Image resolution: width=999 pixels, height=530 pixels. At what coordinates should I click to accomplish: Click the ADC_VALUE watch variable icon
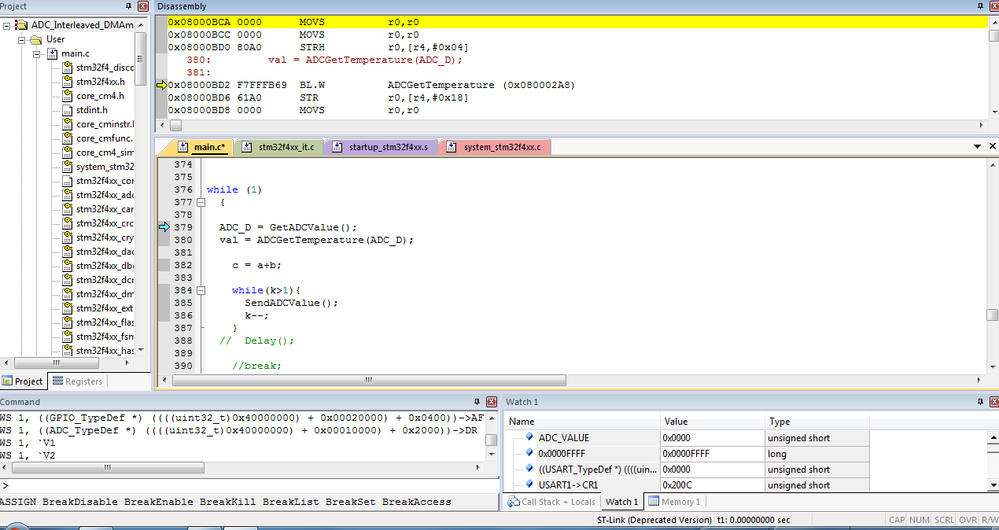click(x=528, y=438)
